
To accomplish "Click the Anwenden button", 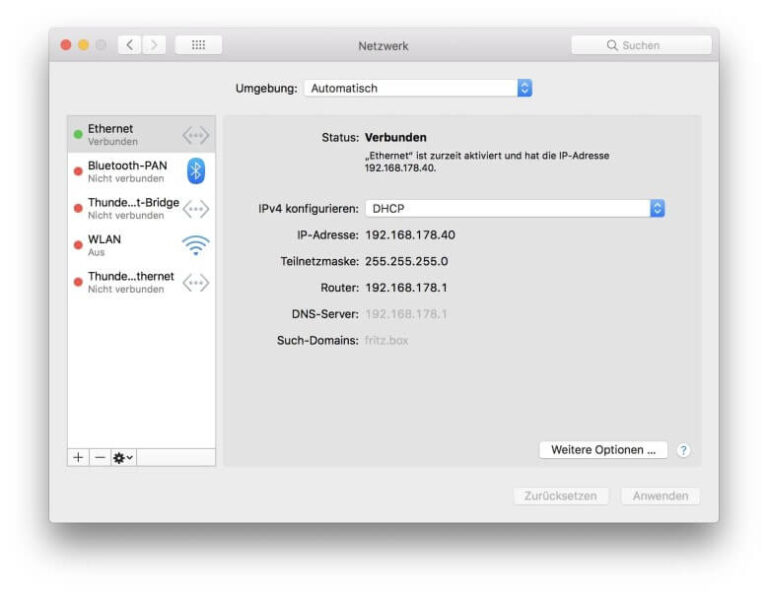I will (660, 496).
